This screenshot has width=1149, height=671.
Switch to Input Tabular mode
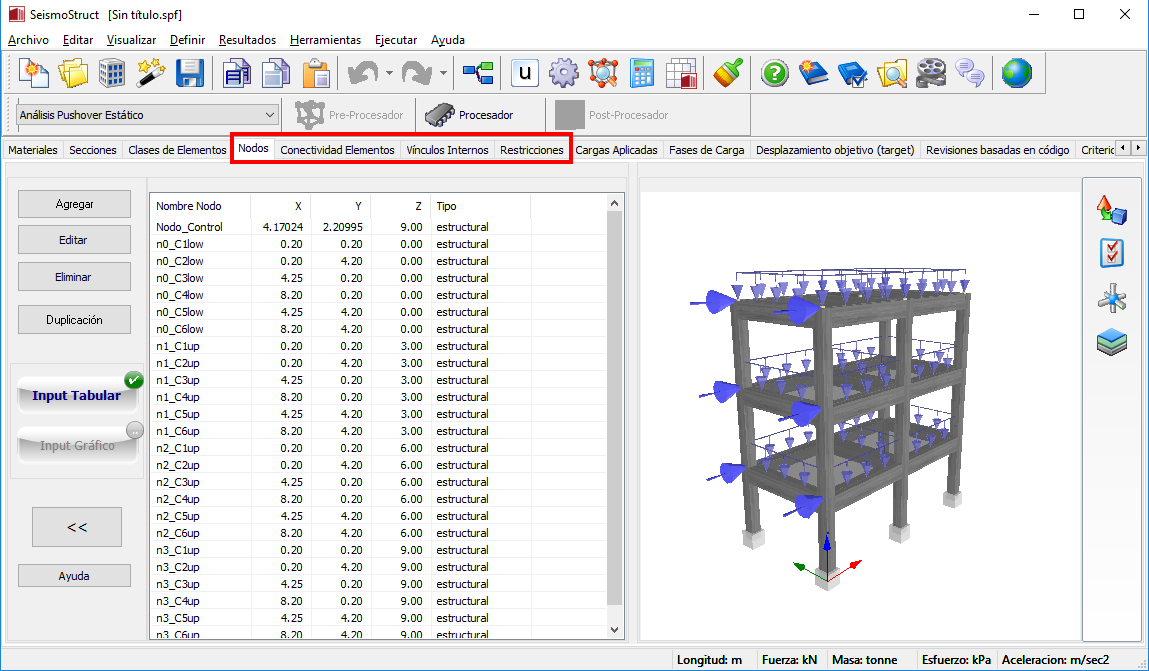(x=77, y=395)
